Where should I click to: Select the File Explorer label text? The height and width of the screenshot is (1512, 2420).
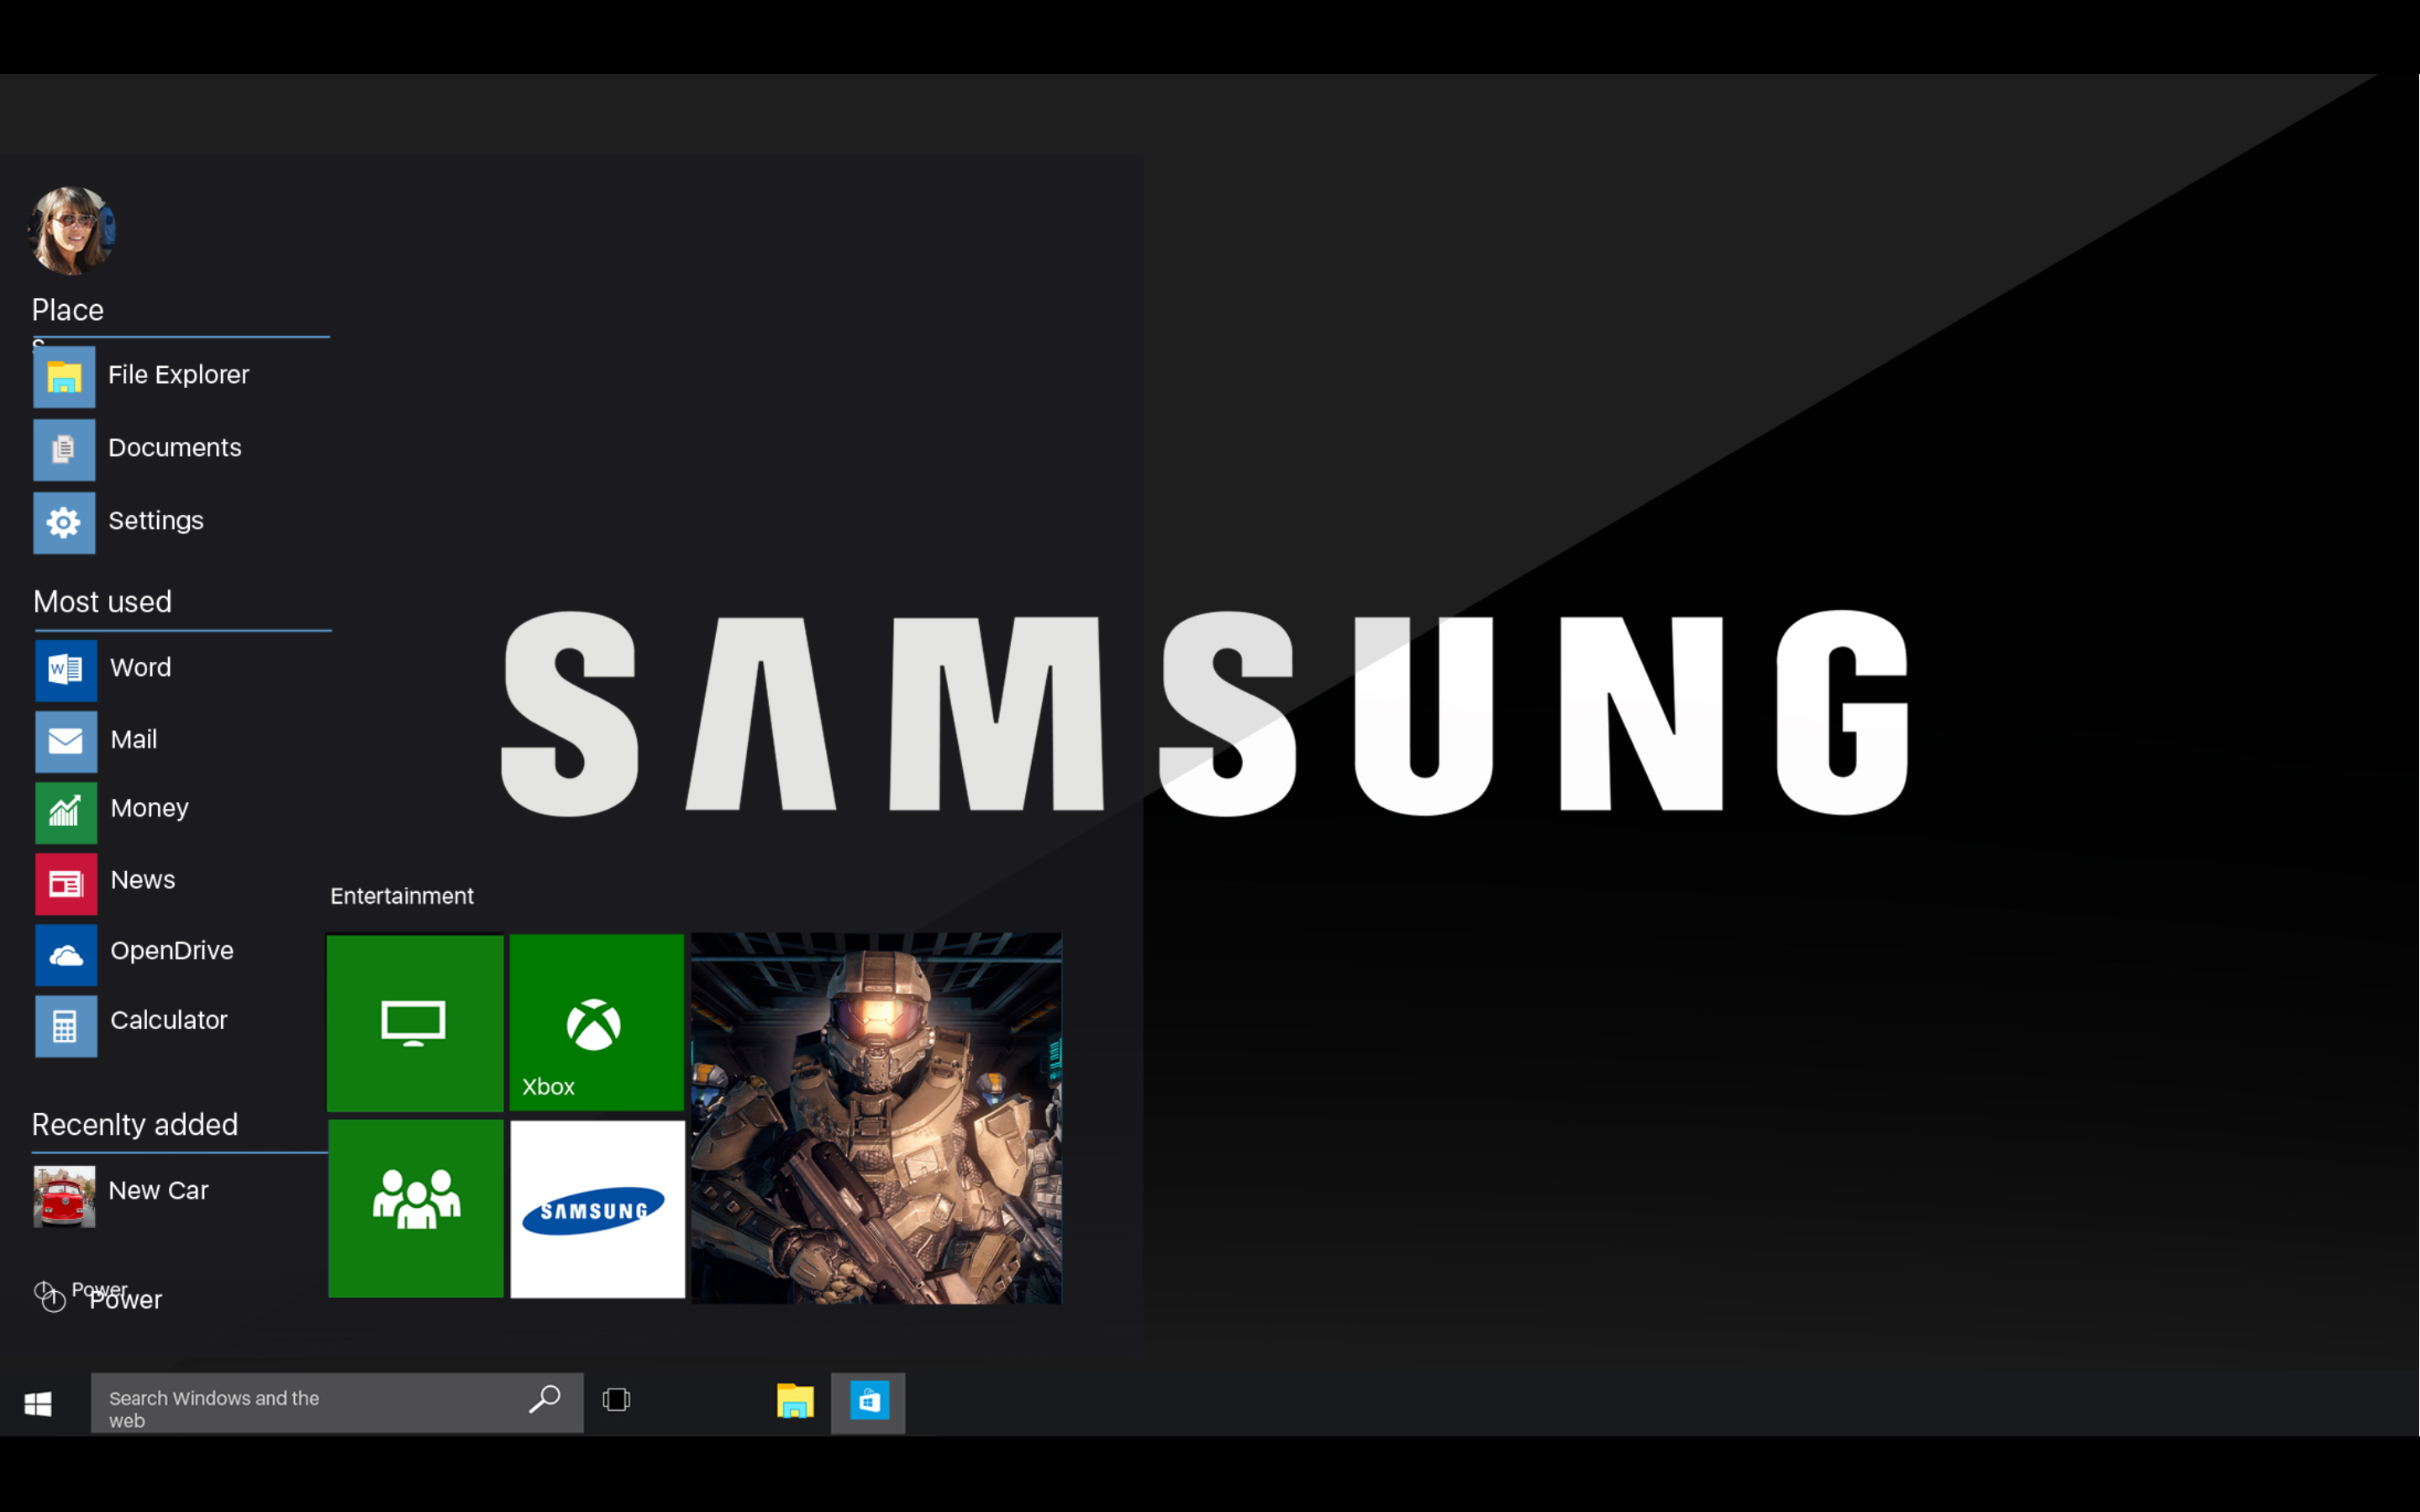tap(179, 375)
